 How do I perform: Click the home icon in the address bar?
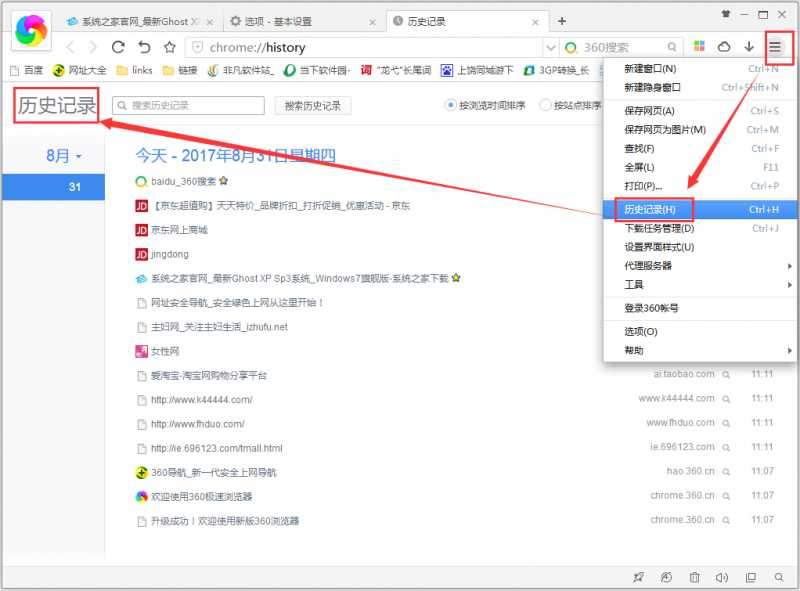pos(145,46)
